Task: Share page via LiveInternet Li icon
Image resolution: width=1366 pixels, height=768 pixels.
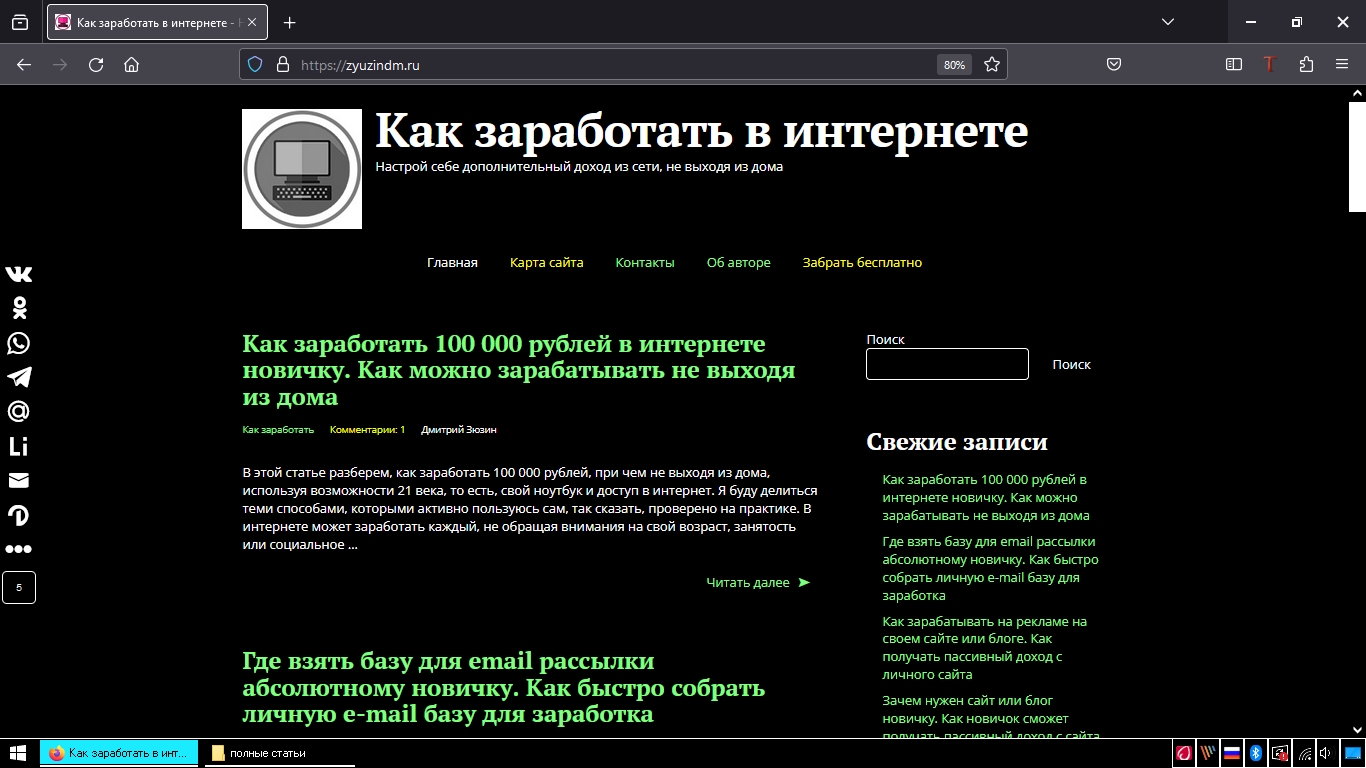Action: (19, 446)
